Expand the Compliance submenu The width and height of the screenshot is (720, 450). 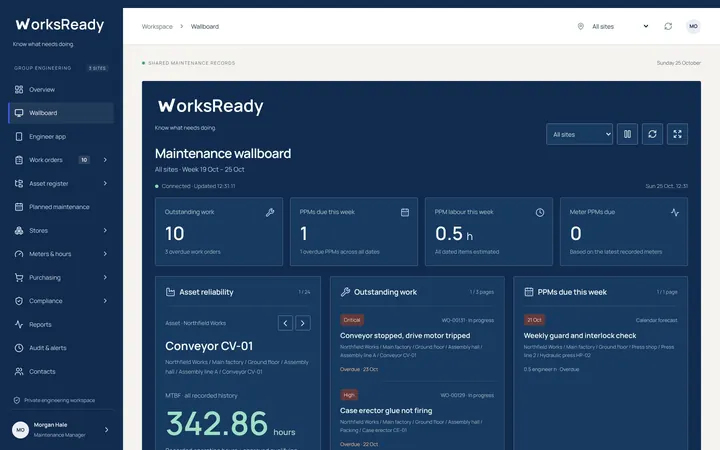click(105, 301)
